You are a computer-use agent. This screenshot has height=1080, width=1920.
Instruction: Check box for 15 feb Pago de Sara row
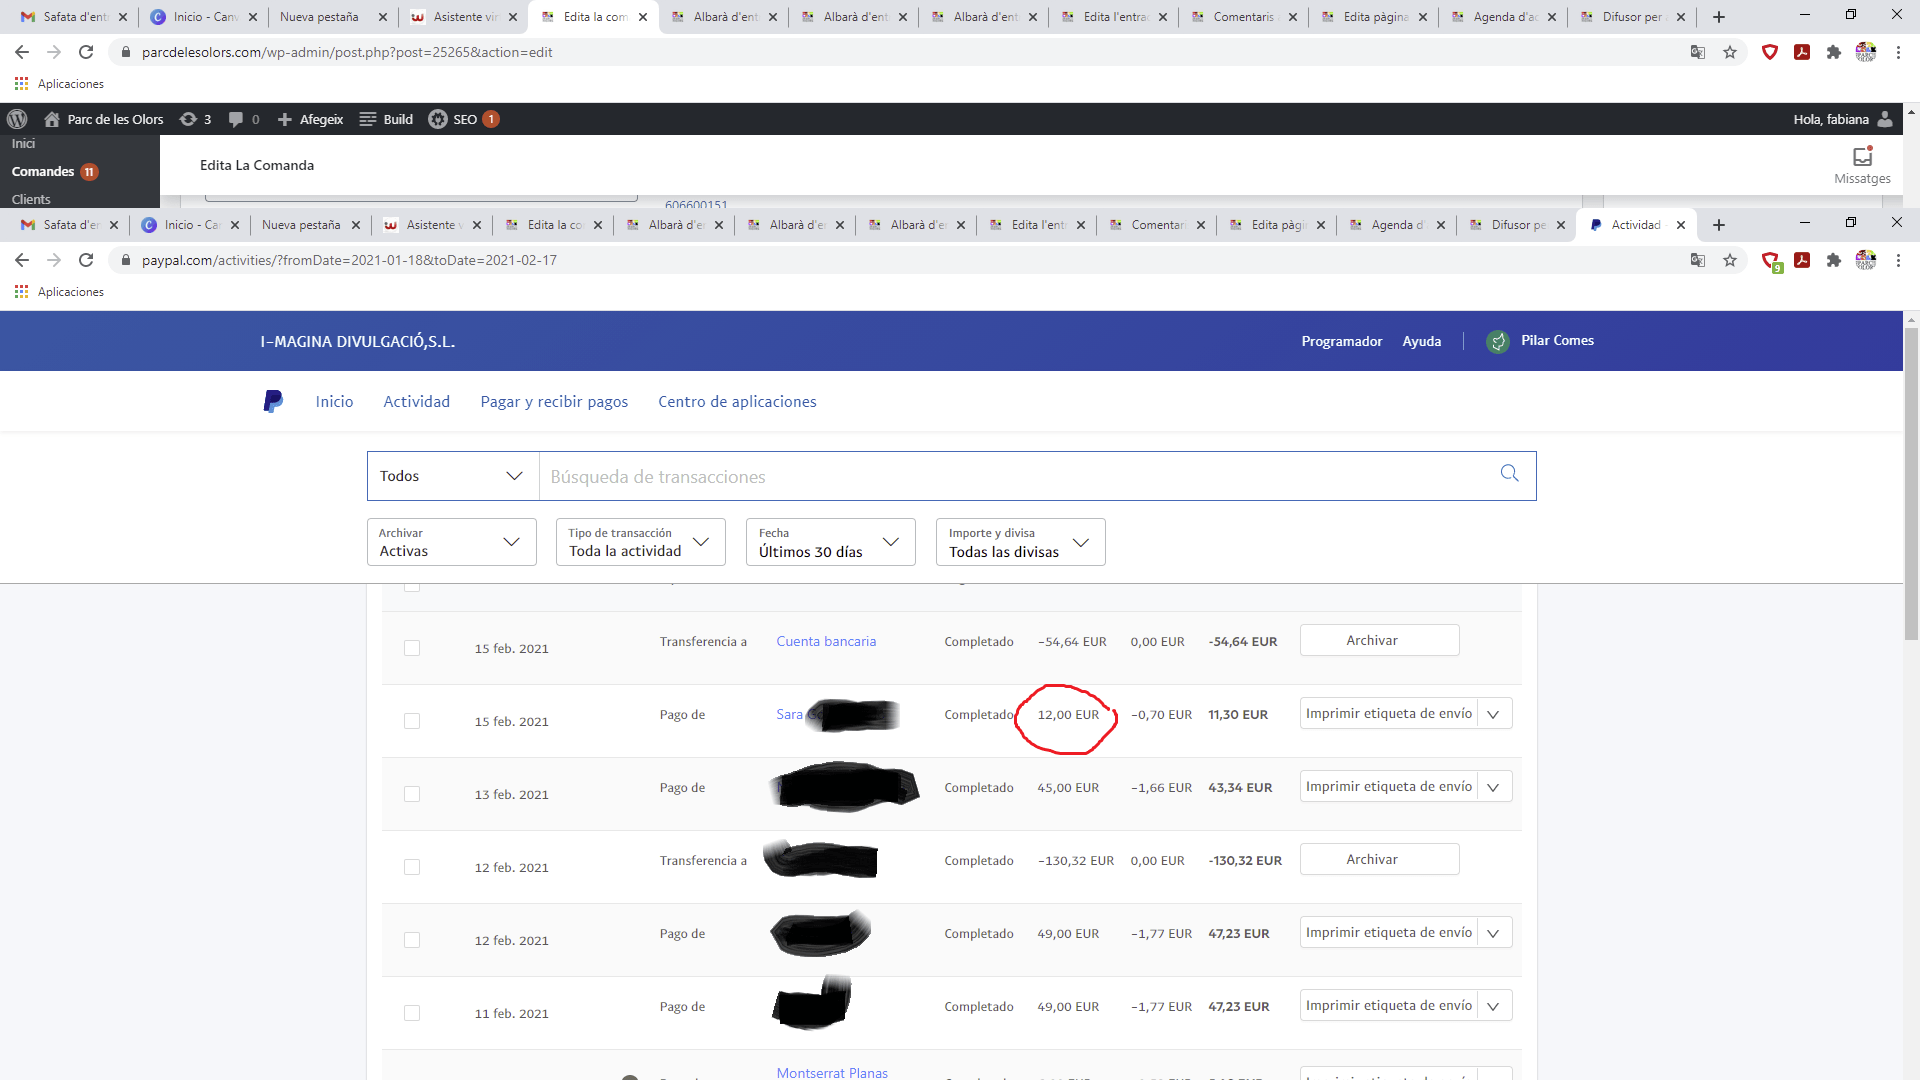[412, 721]
